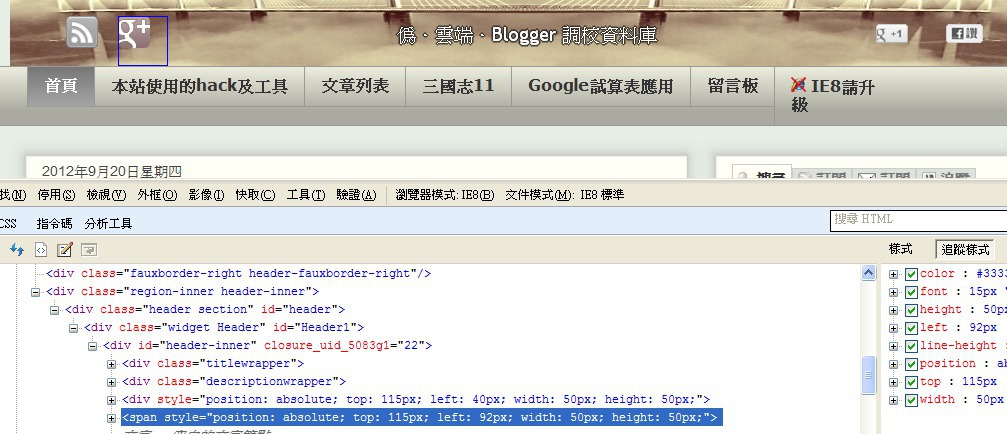Toggle the edit pencil icon in the developer toolbar
Viewport: 1007px width, 434px height.
pos(65,250)
